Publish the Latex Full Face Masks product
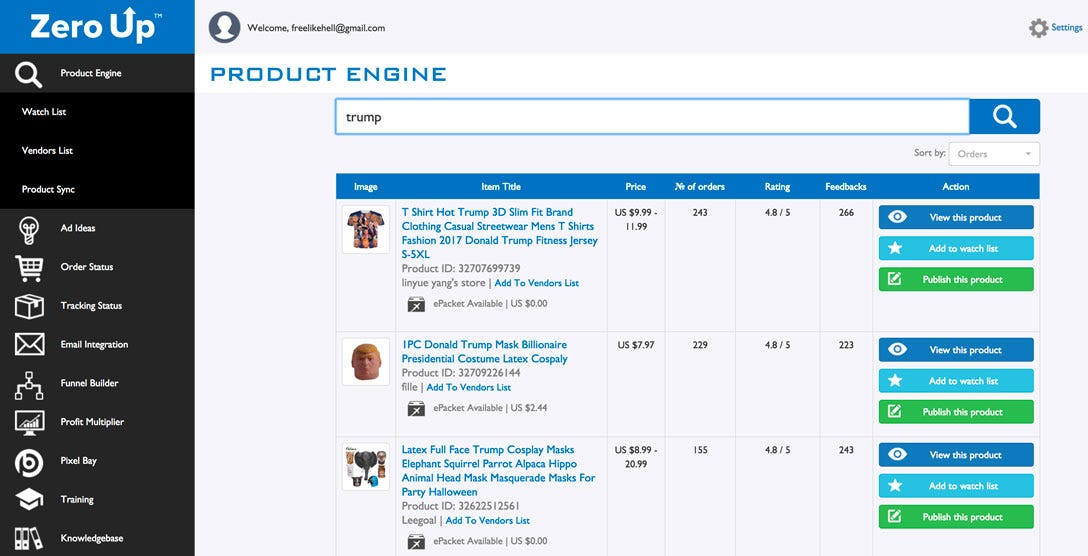 coord(956,517)
